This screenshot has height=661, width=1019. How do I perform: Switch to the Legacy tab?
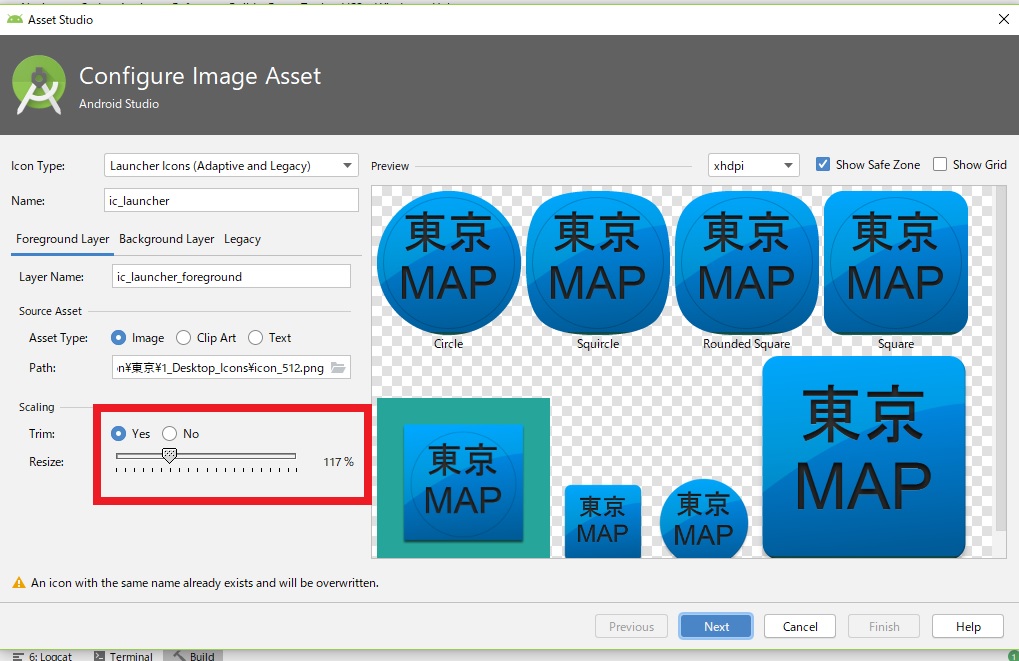[242, 239]
